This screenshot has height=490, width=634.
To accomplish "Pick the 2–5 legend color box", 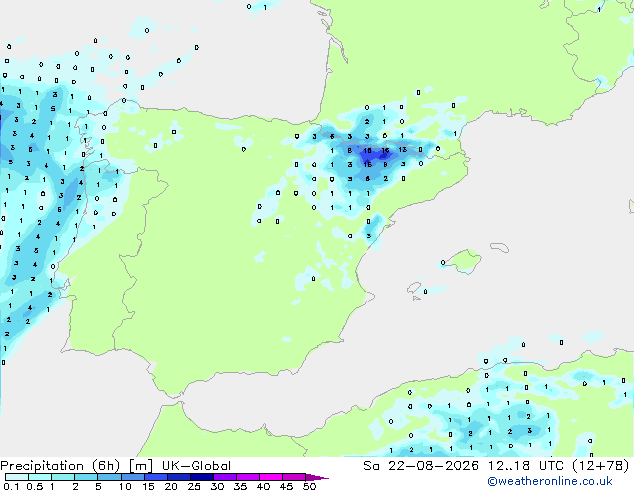I will point(86,477).
